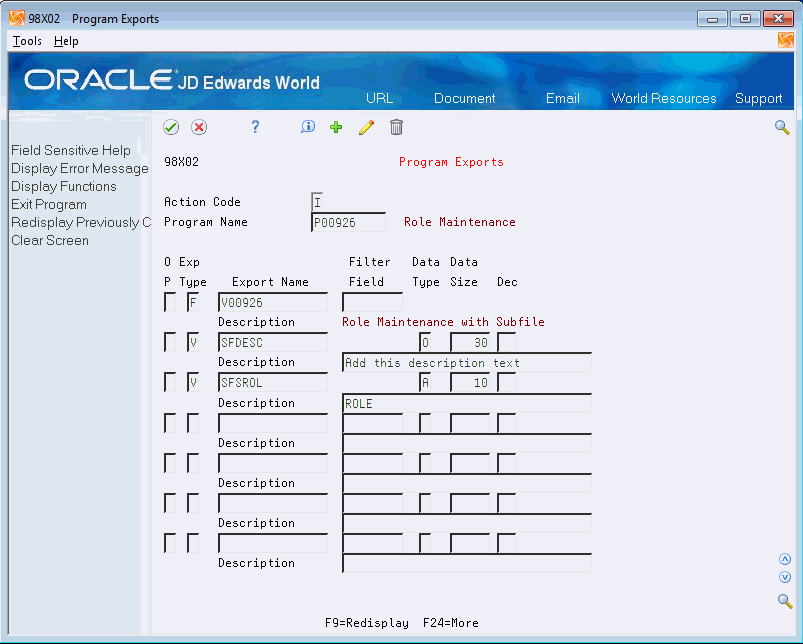The height and width of the screenshot is (644, 803).
Task: Click the Program Name field P00926
Action: (x=348, y=222)
